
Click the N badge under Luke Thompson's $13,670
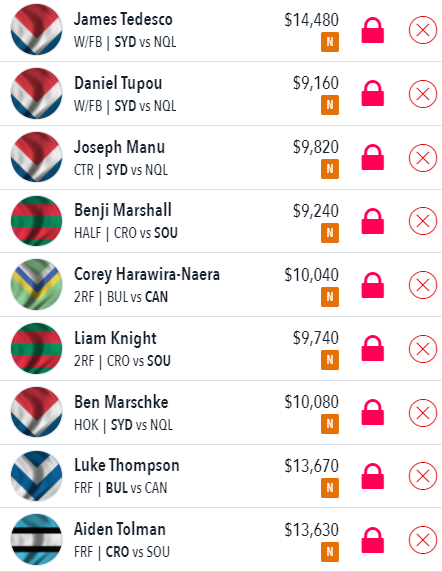pyautogui.click(x=330, y=488)
